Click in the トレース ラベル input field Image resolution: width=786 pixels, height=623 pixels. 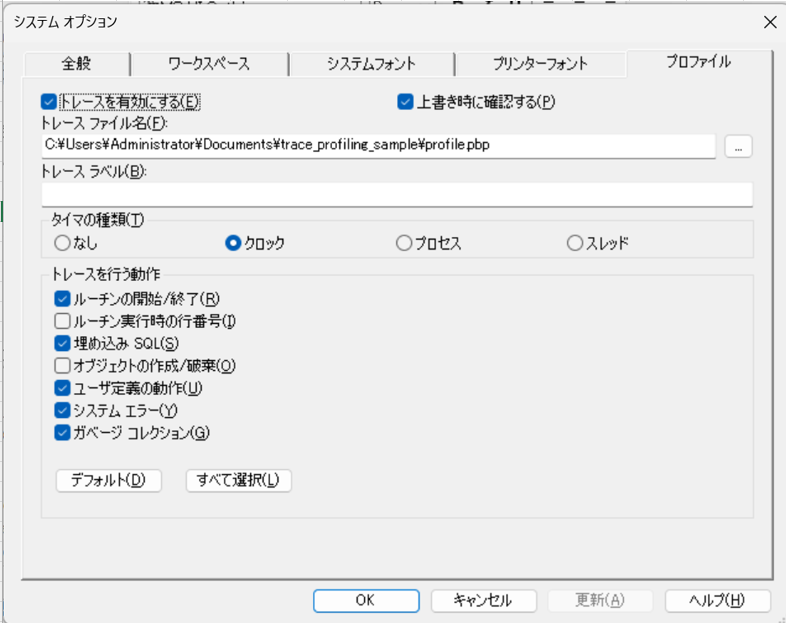[396, 193]
